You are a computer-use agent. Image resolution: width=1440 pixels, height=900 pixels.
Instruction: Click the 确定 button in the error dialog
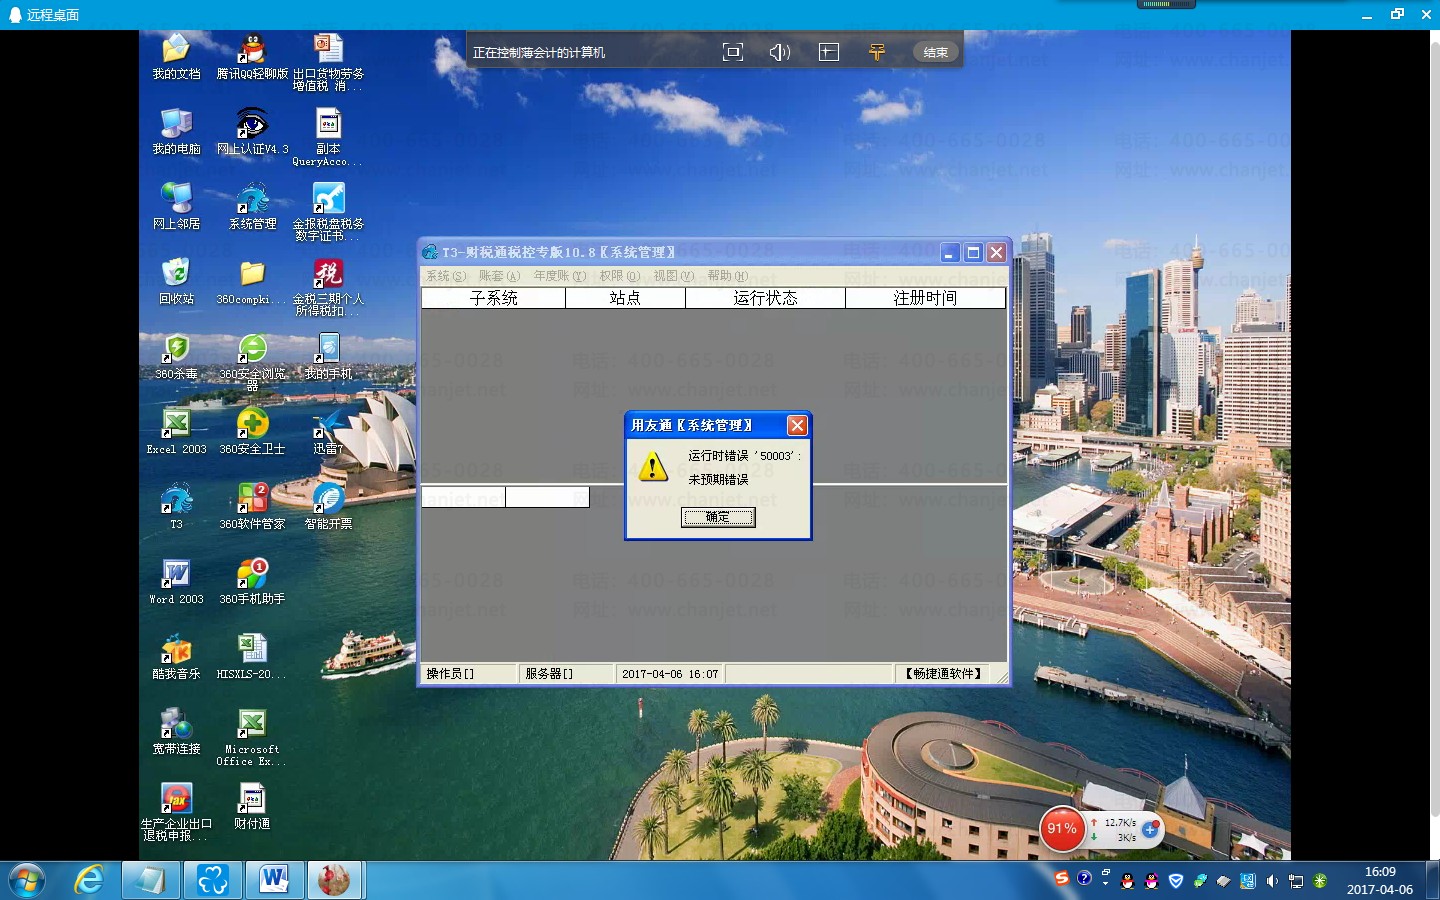point(718,517)
